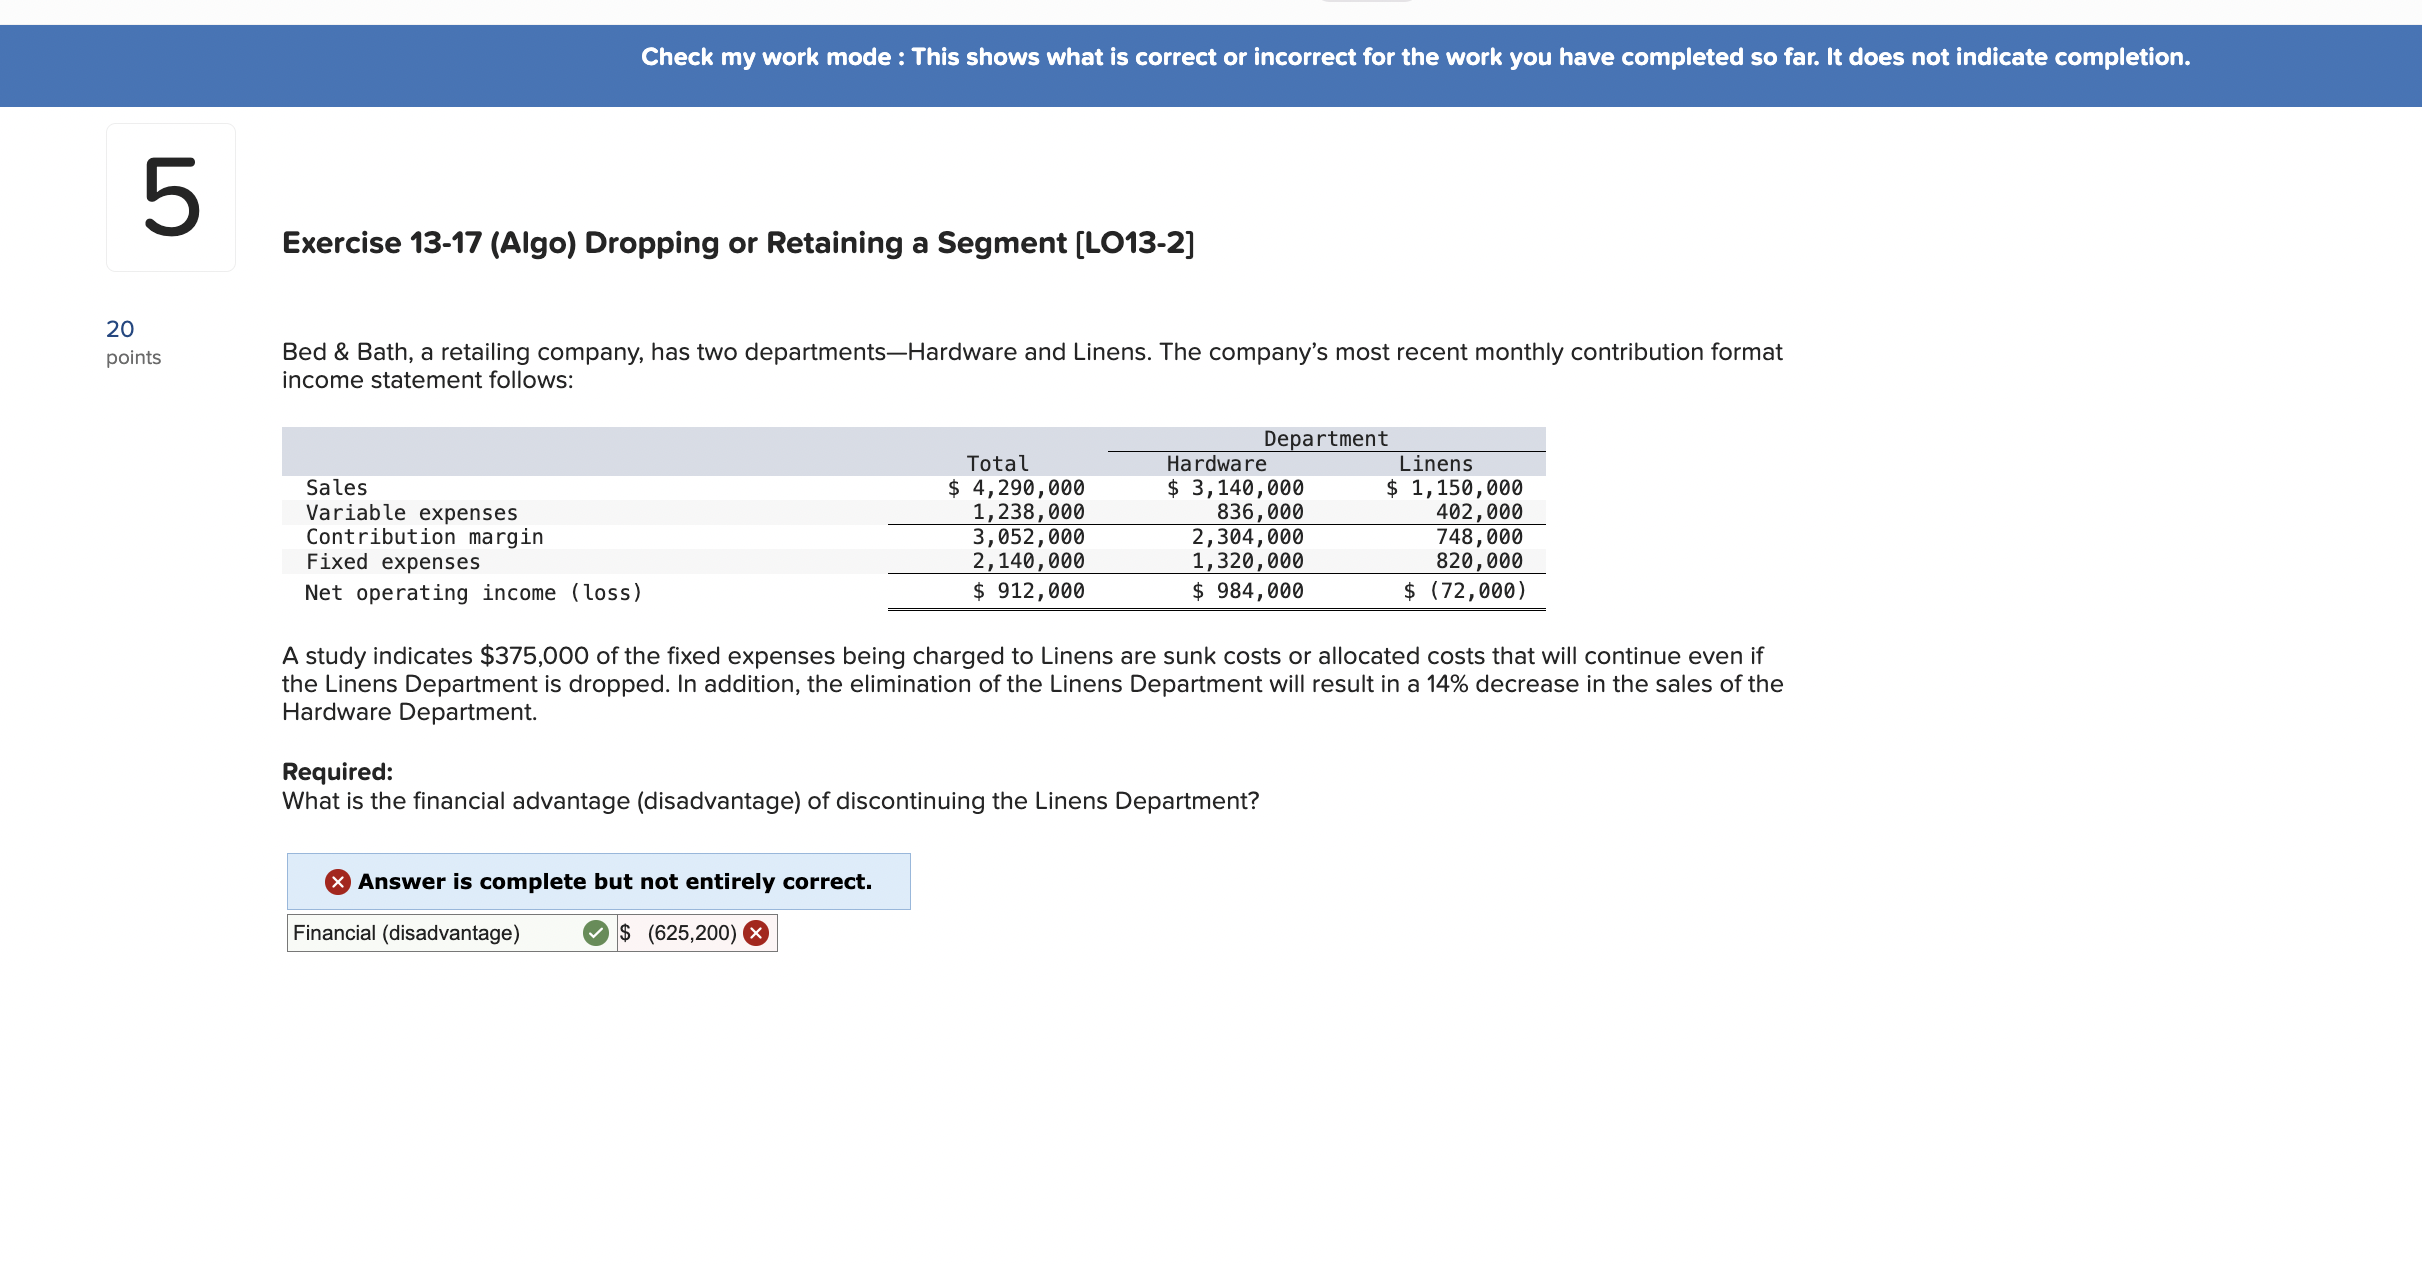Click the question number 5 box
The height and width of the screenshot is (1264, 2422).
(x=171, y=197)
